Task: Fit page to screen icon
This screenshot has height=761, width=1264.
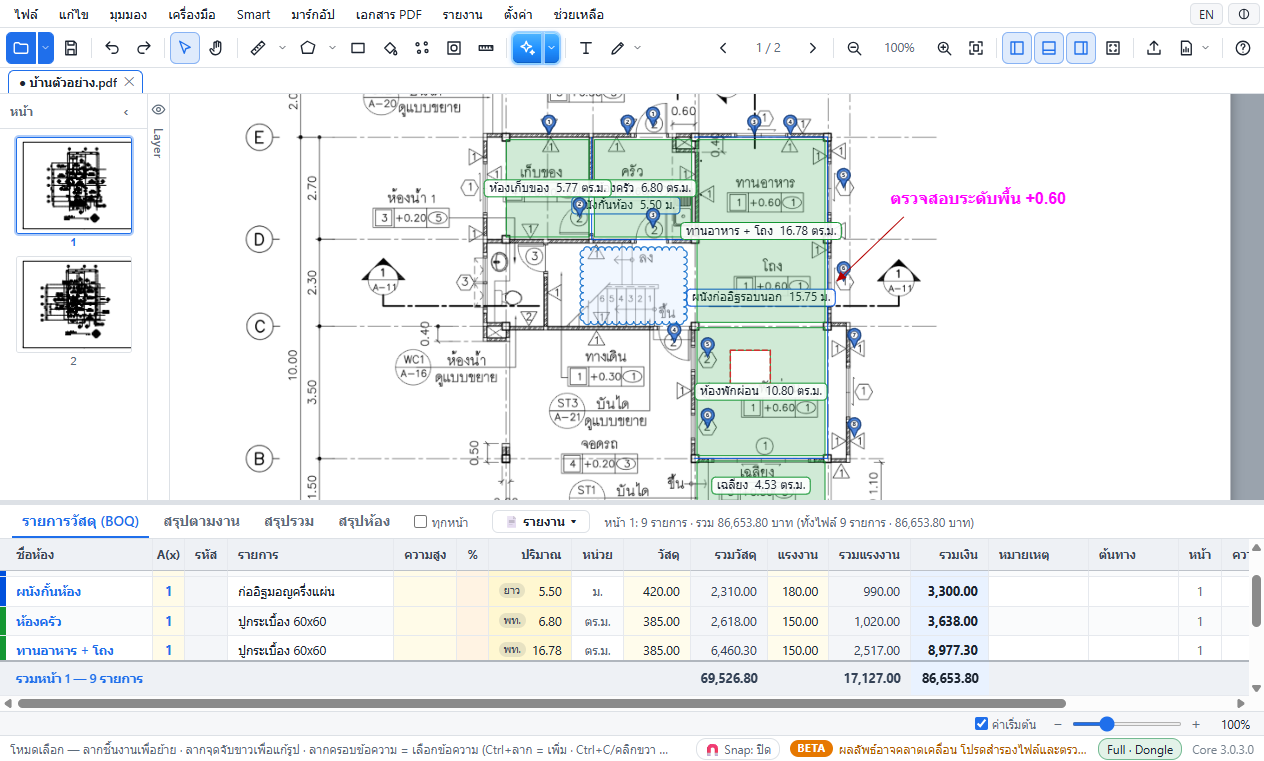Action: pos(976,48)
